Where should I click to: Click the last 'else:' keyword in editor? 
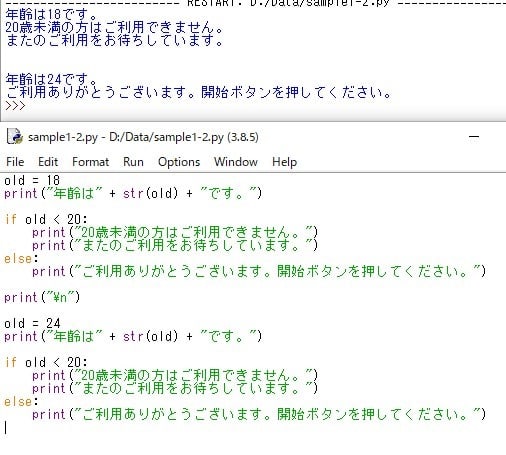[21, 402]
